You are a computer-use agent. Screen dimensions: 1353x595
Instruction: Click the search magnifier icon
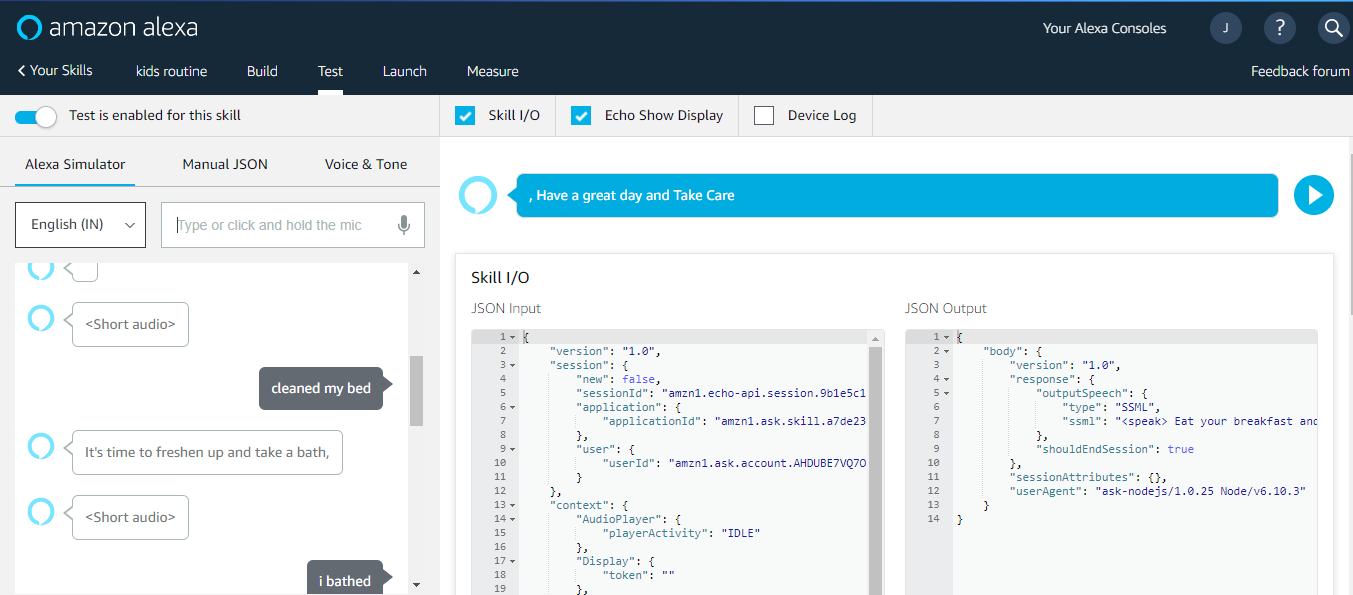tap(1333, 28)
